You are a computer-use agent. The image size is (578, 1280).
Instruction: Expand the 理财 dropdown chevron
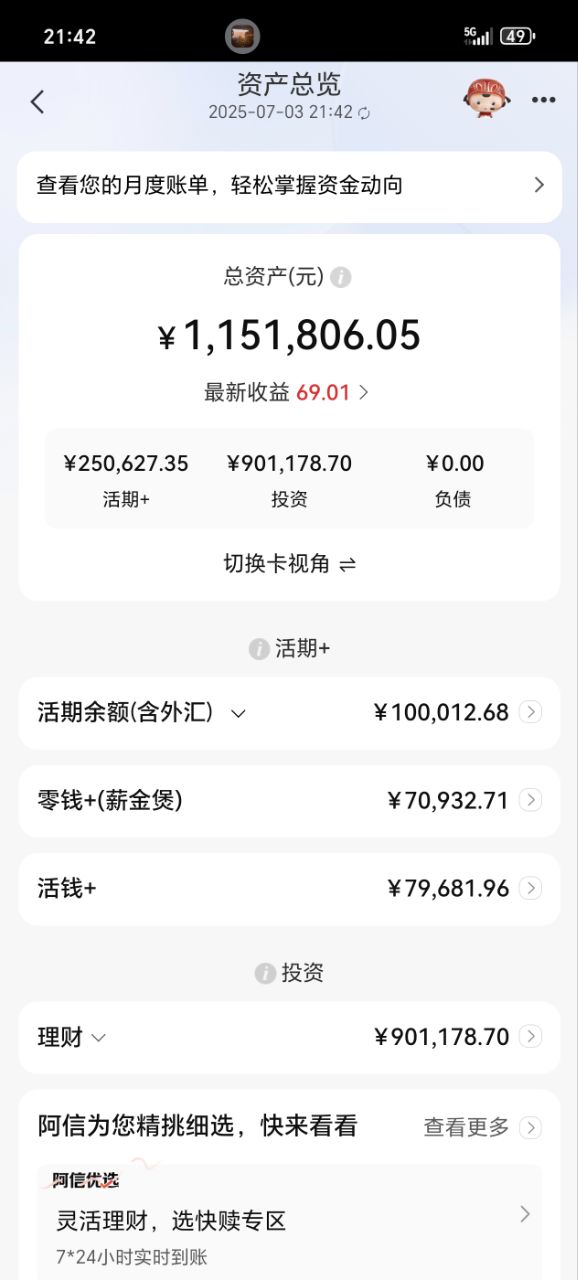98,1038
